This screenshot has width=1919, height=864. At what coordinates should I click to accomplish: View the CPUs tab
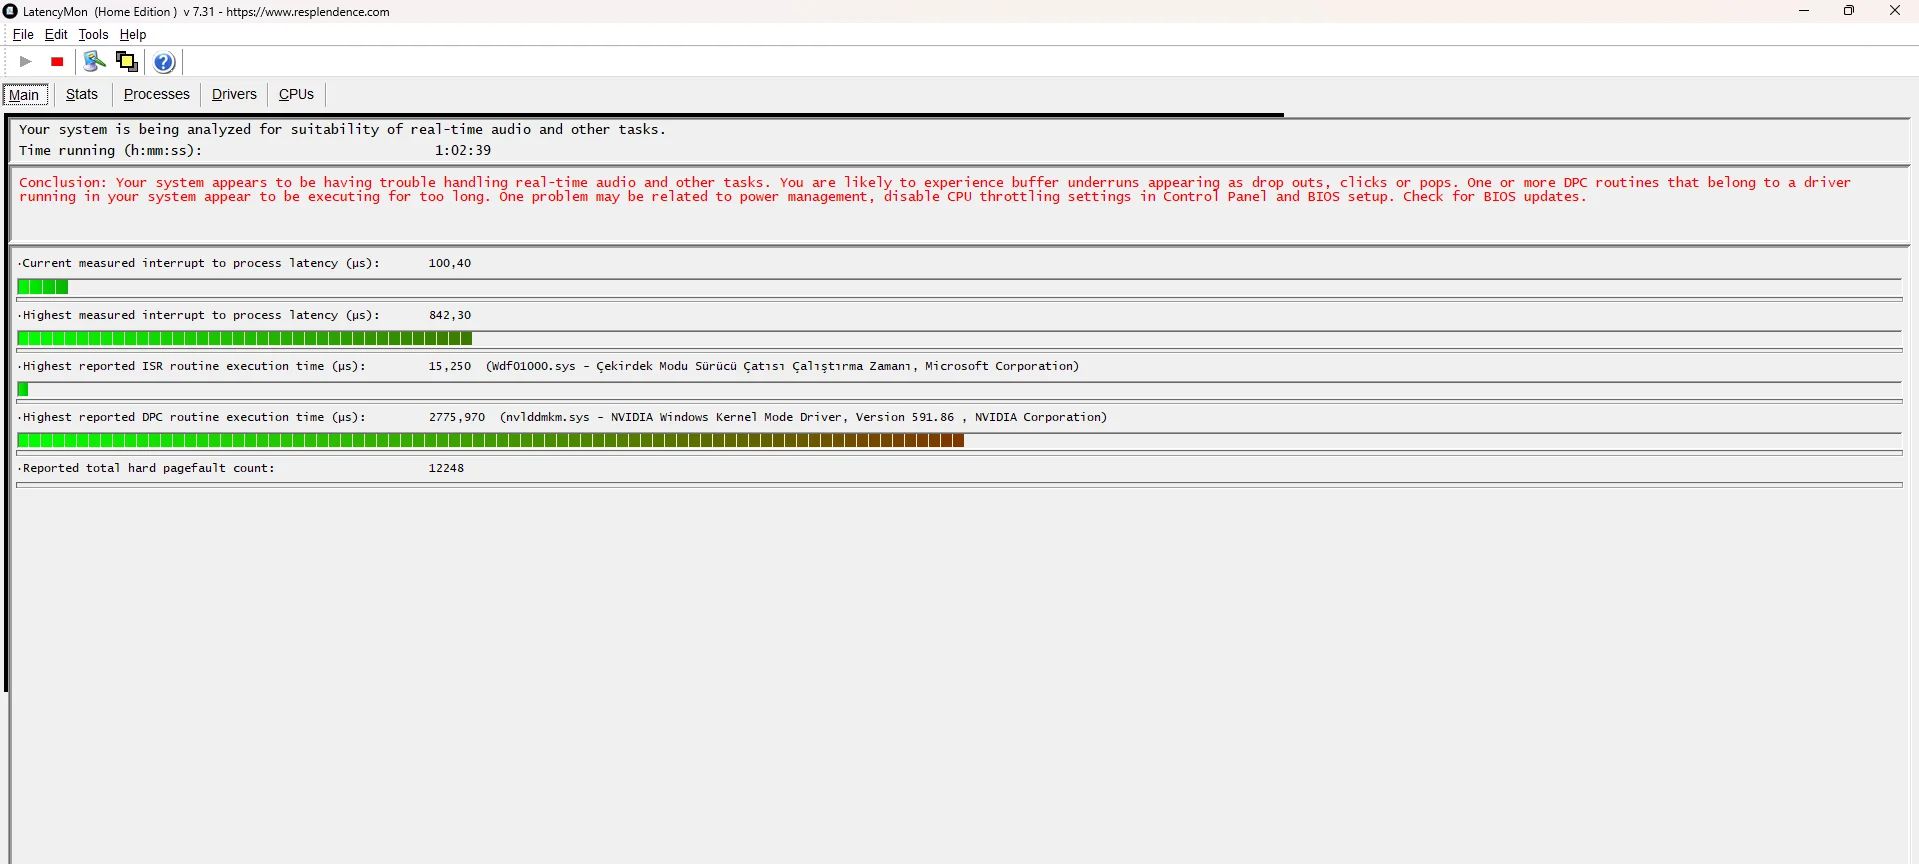click(x=297, y=94)
